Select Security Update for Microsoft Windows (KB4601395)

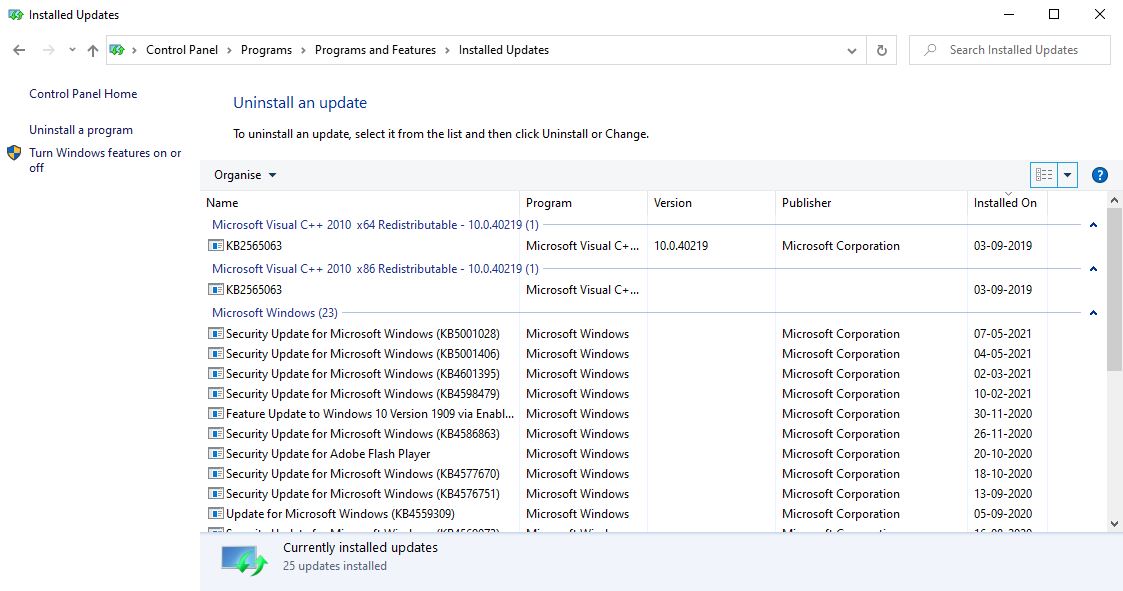point(362,374)
